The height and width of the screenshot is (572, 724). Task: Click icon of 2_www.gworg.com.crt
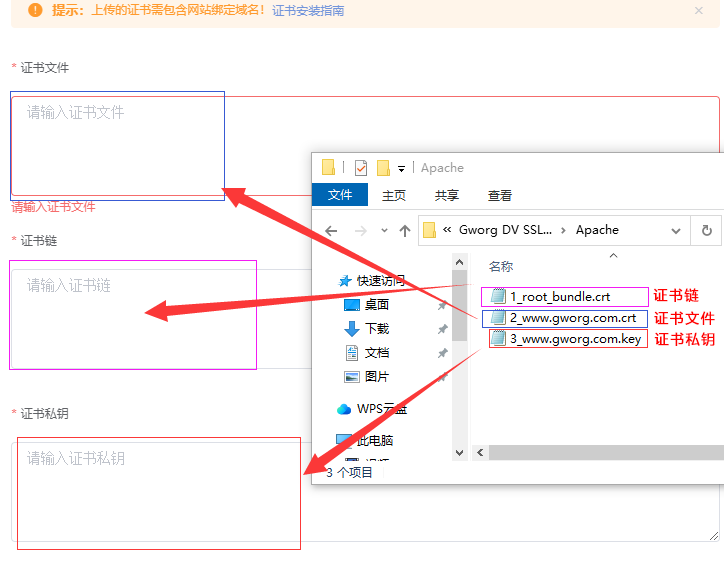click(498, 318)
